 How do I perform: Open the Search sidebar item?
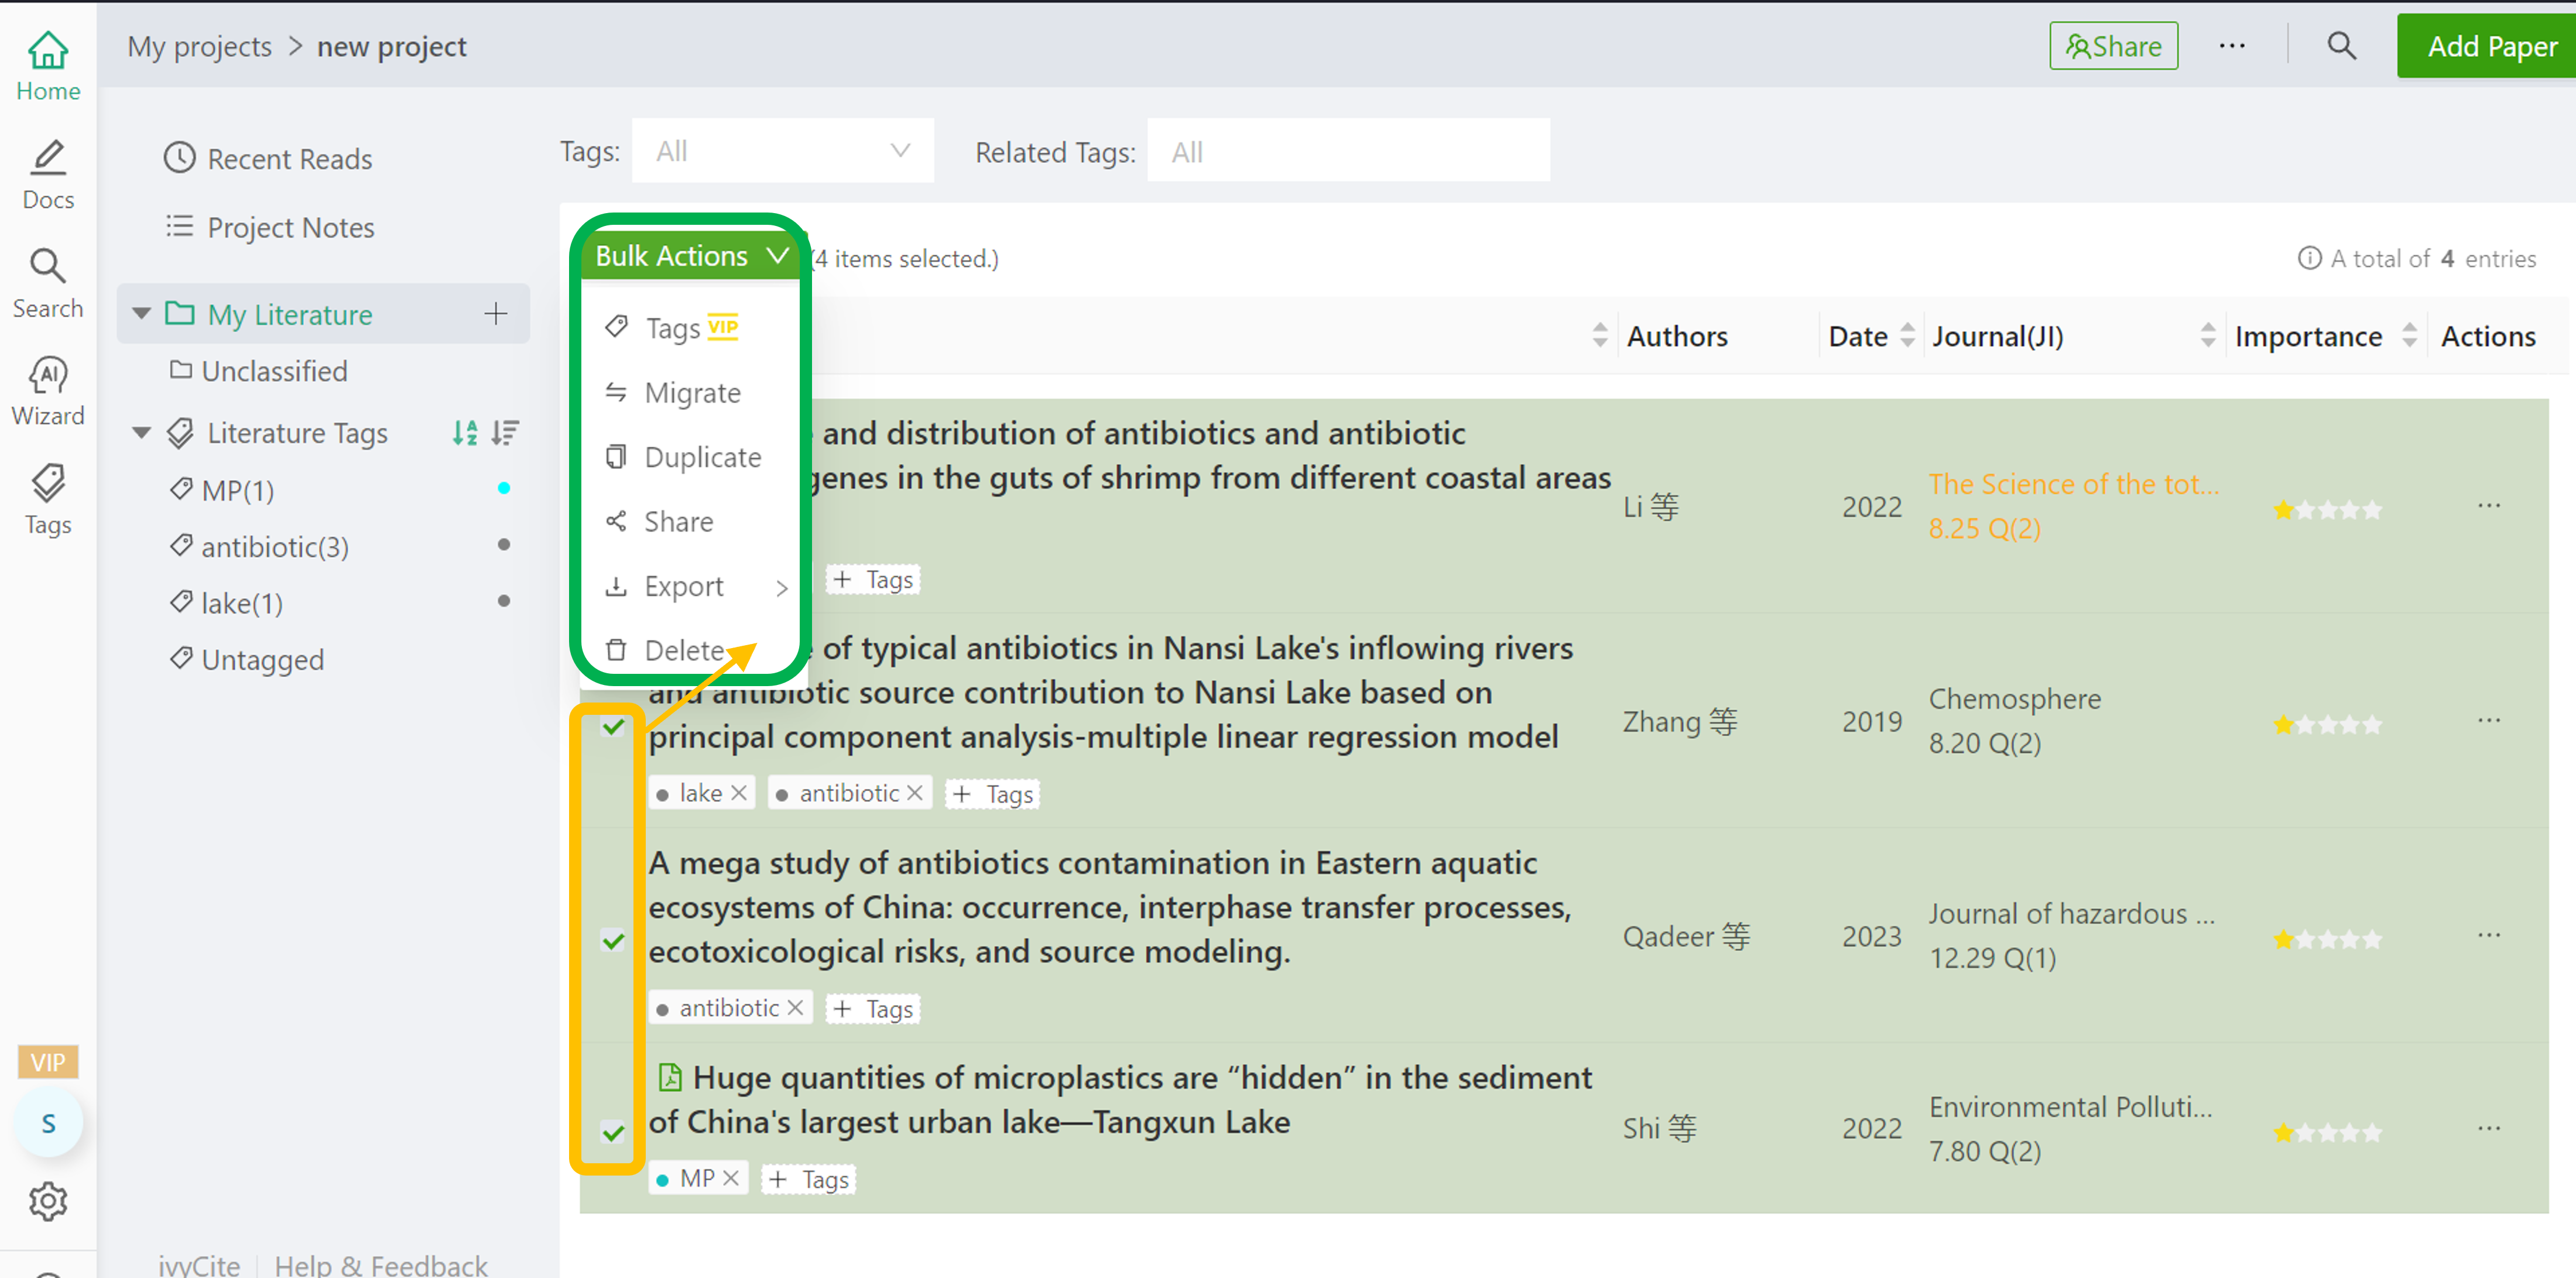click(x=48, y=284)
